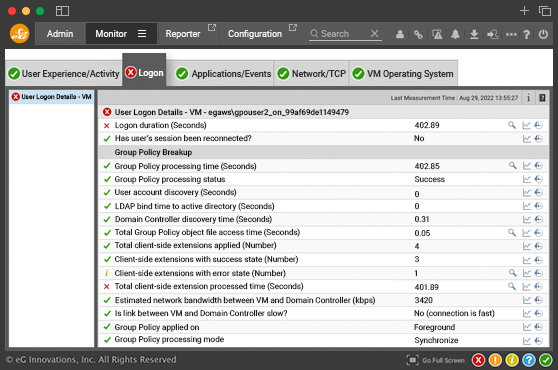Click the power/logout icon
The height and width of the screenshot is (370, 558).
(543, 35)
